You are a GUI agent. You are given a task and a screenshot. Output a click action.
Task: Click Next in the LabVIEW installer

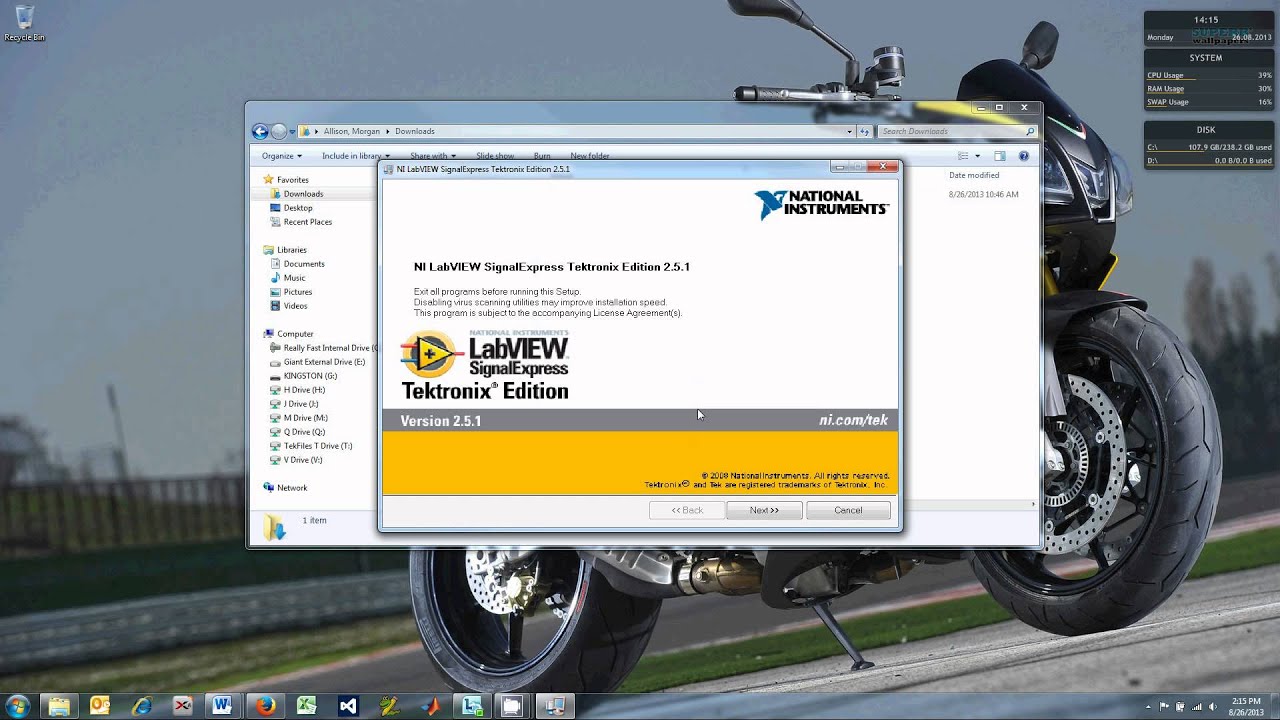point(764,510)
